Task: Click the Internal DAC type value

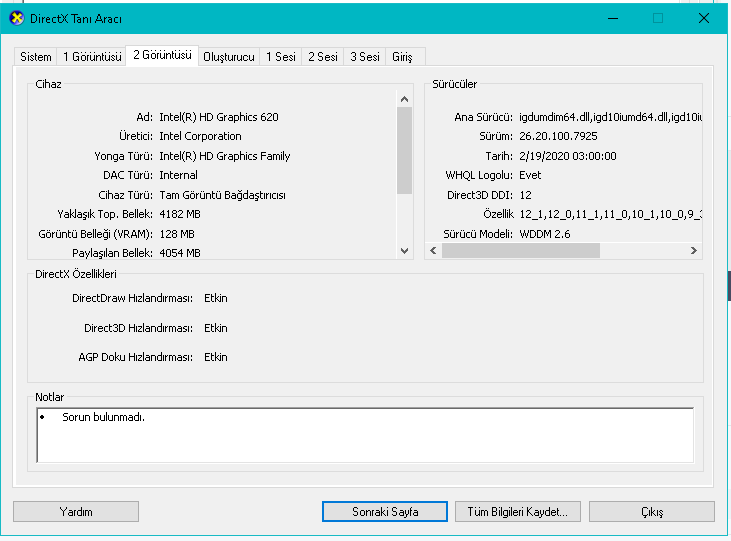Action: (179, 175)
